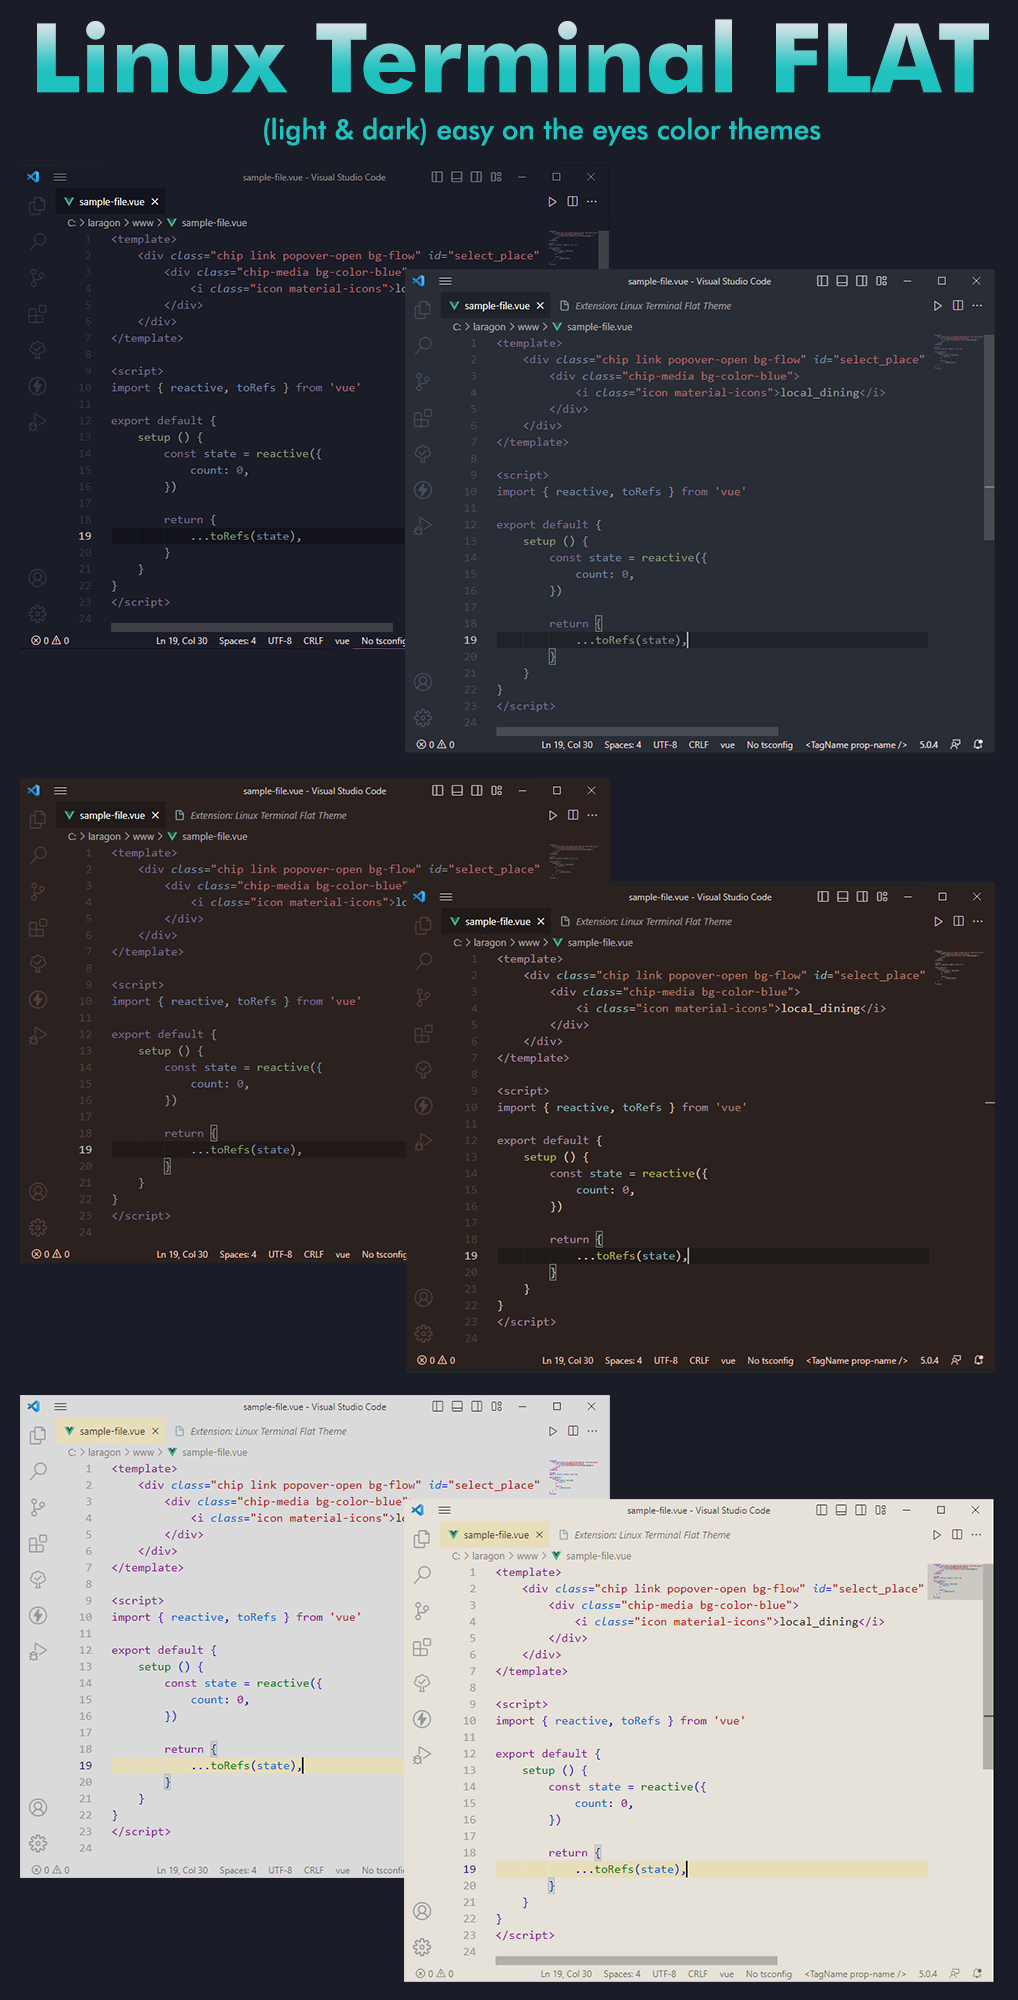Open Extension tab in light front window
Viewport: 1018px width, 2000px height.
[645, 1535]
